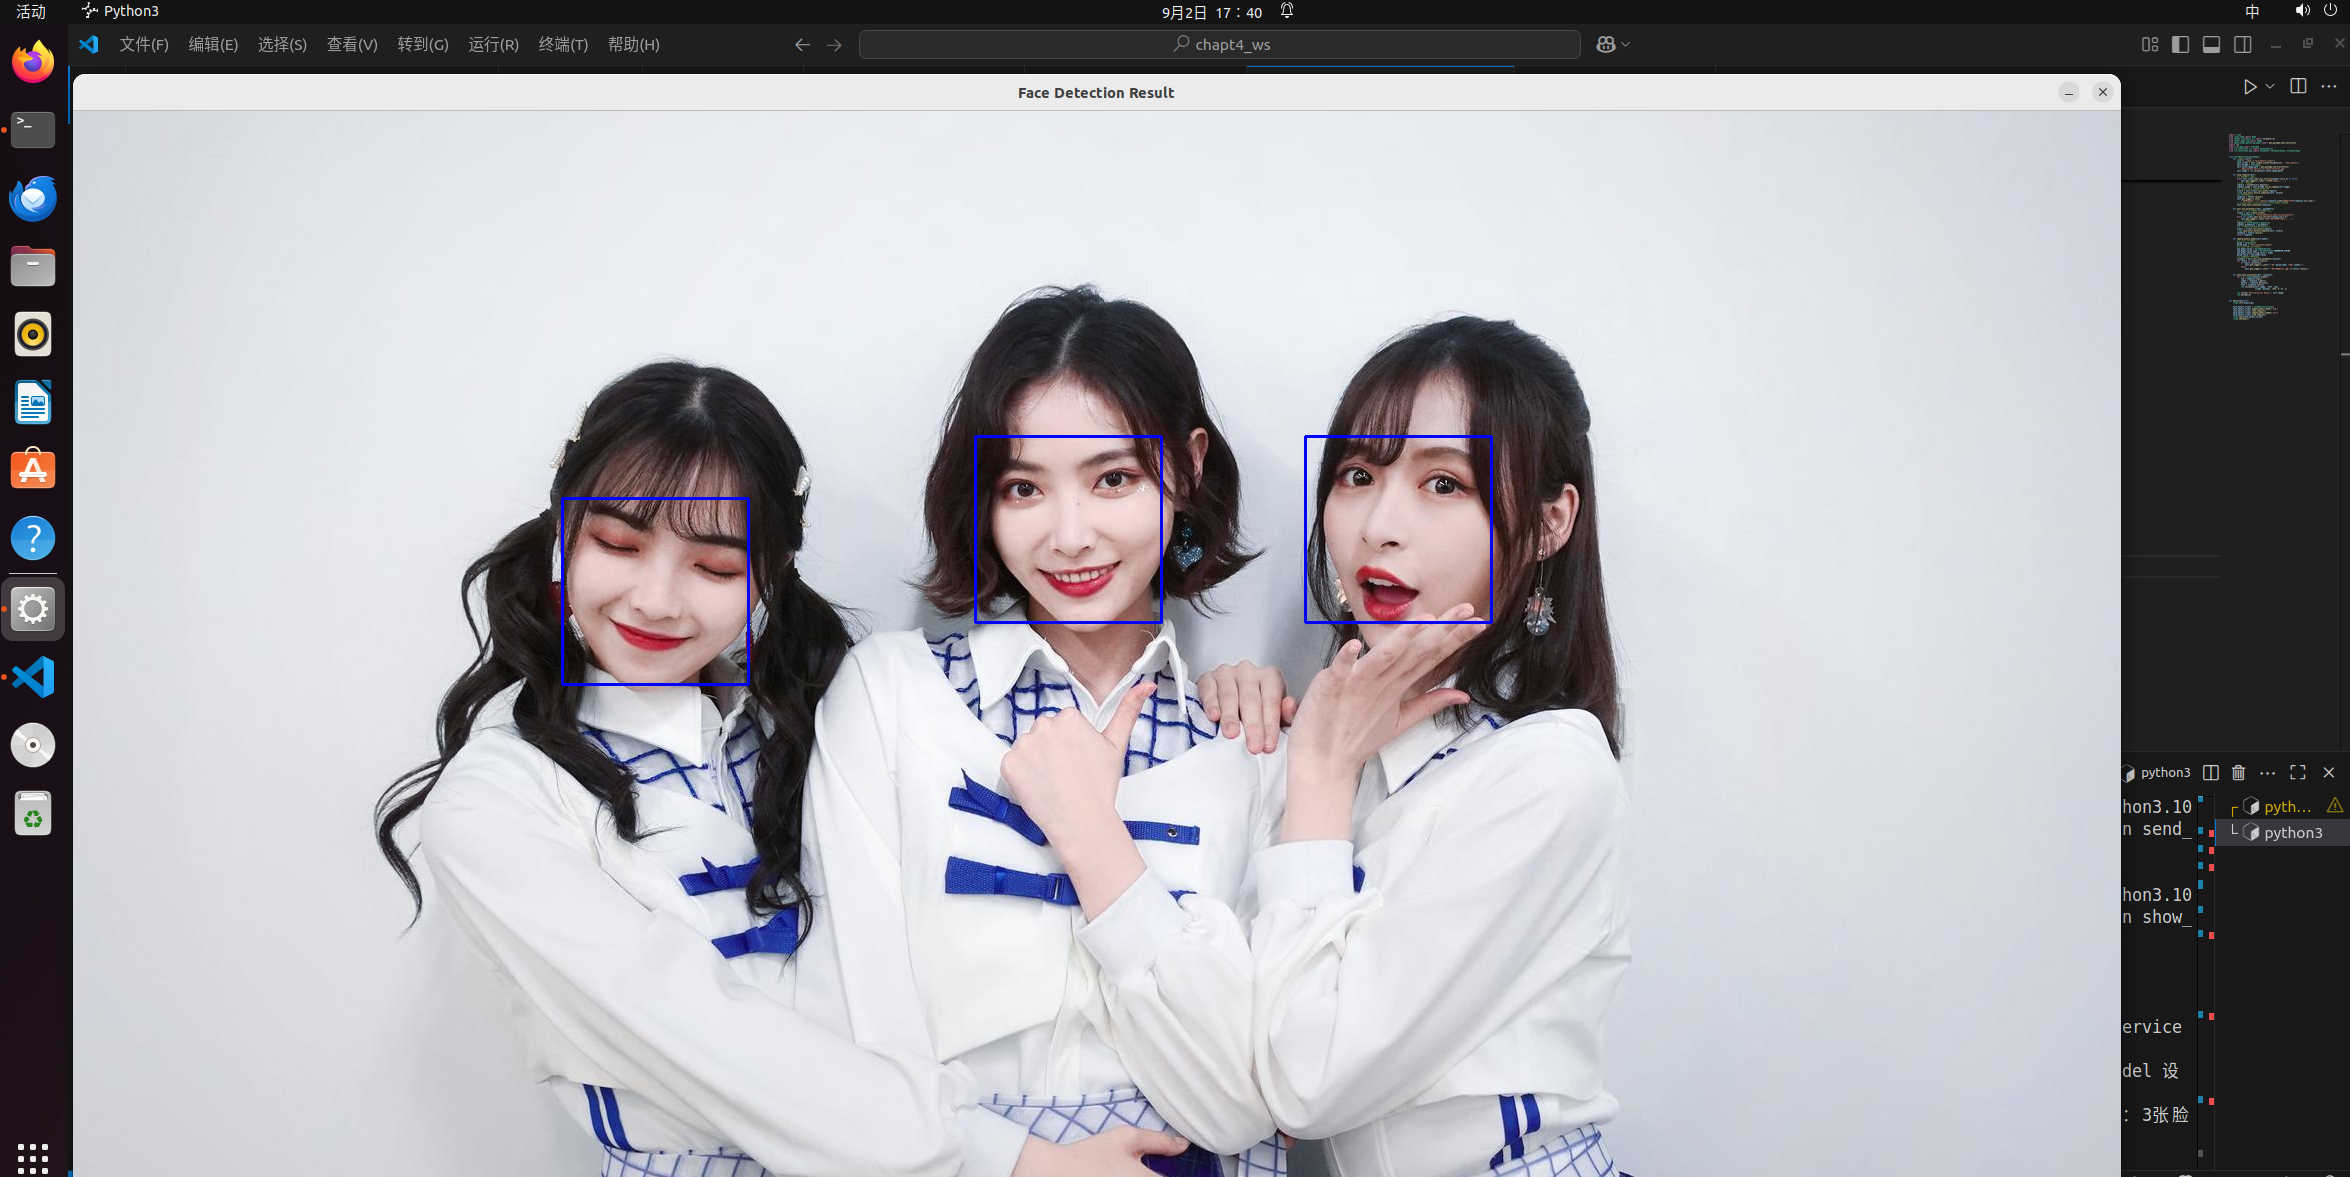This screenshot has width=2350, height=1177.
Task: Go back with the left arrow
Action: (x=801, y=44)
